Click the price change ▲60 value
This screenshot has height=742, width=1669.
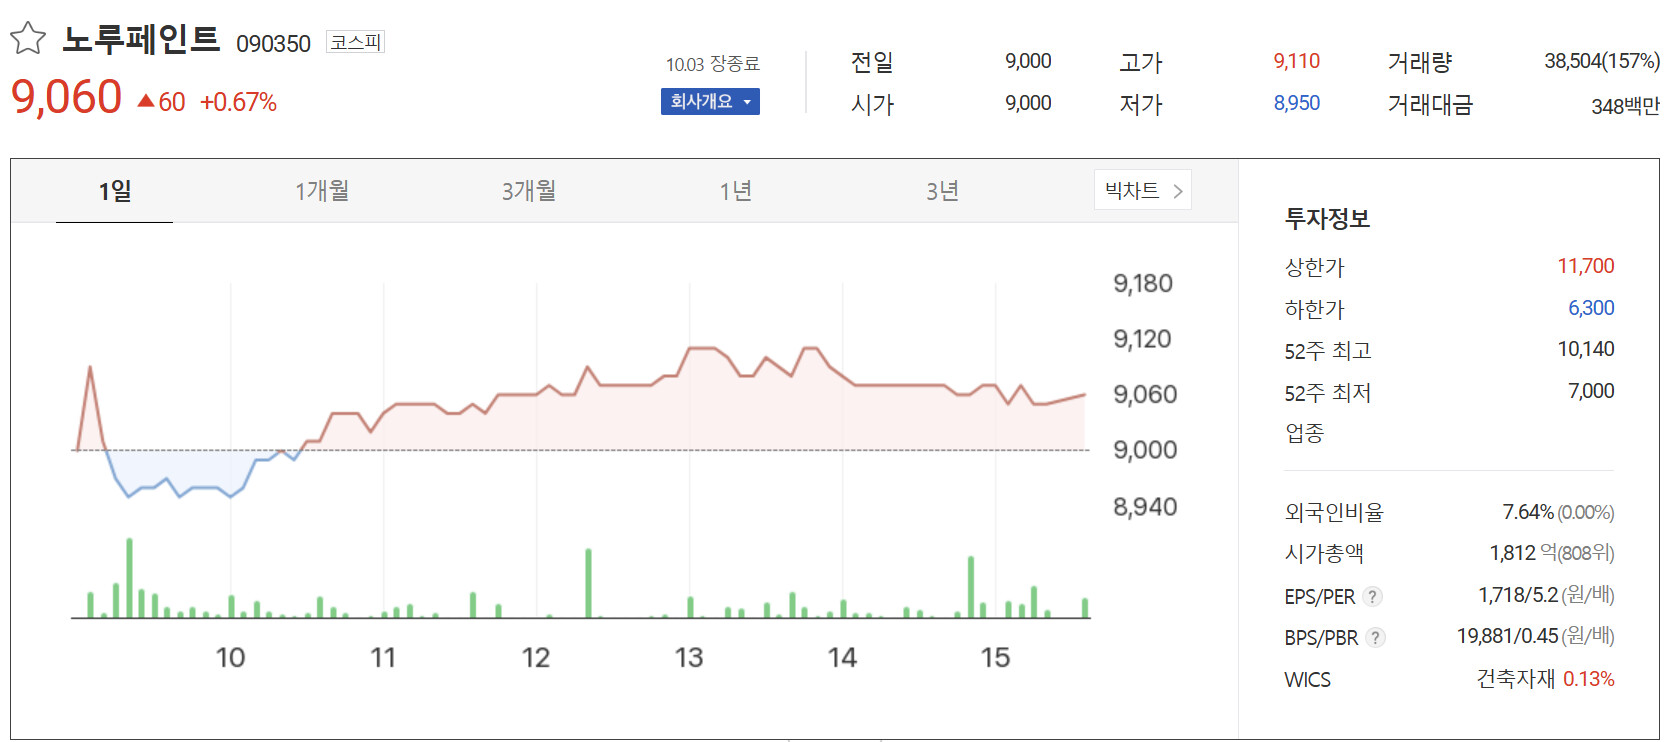161,102
